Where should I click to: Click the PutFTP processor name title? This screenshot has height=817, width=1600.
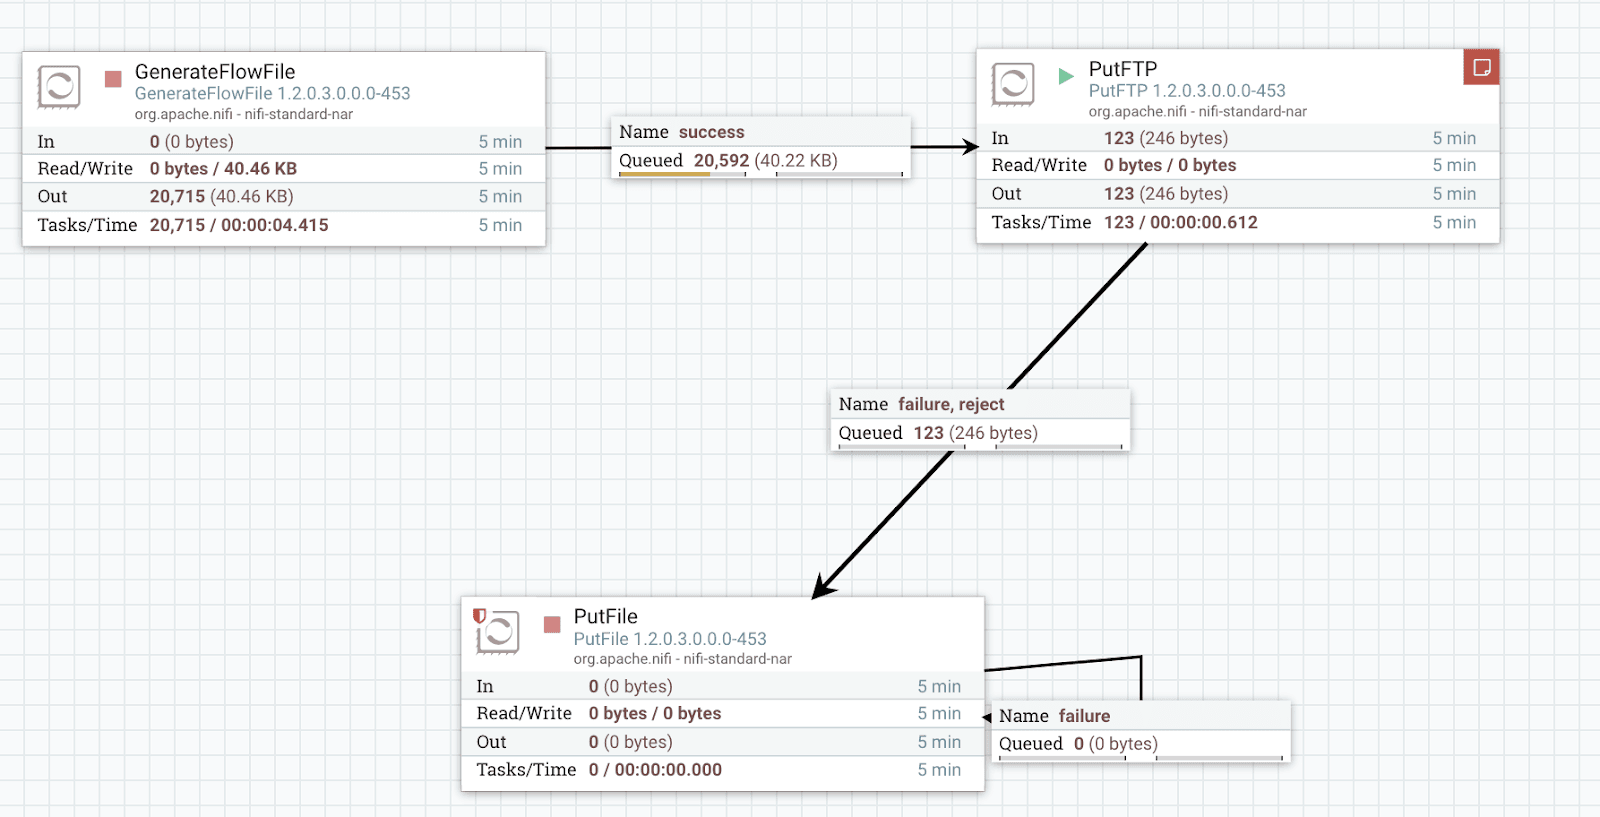1122,69
